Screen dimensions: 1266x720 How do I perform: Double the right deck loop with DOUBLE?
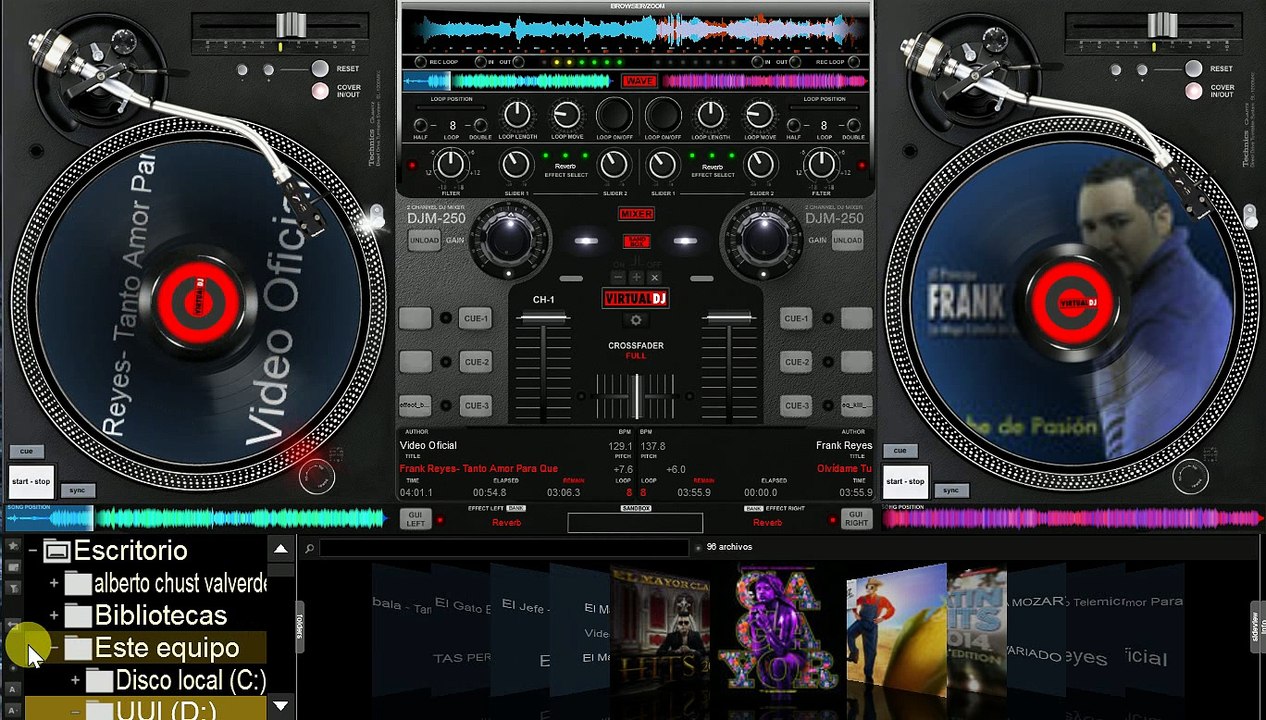tap(853, 126)
